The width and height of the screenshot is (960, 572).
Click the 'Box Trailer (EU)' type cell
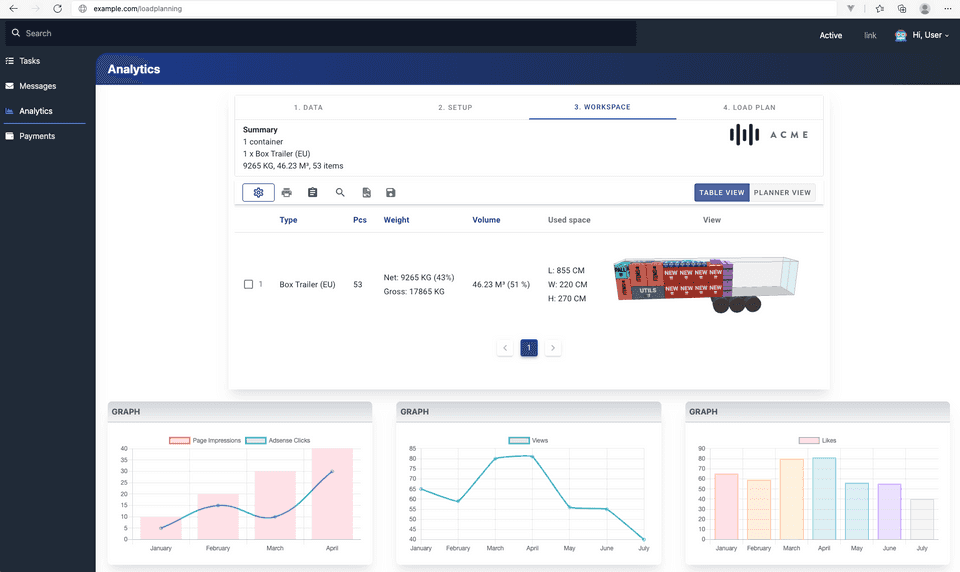click(307, 284)
